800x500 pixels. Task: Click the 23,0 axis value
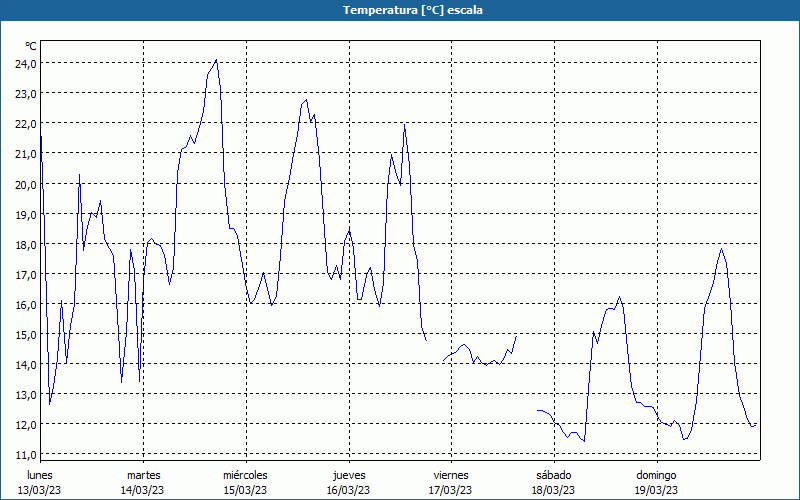(27, 94)
